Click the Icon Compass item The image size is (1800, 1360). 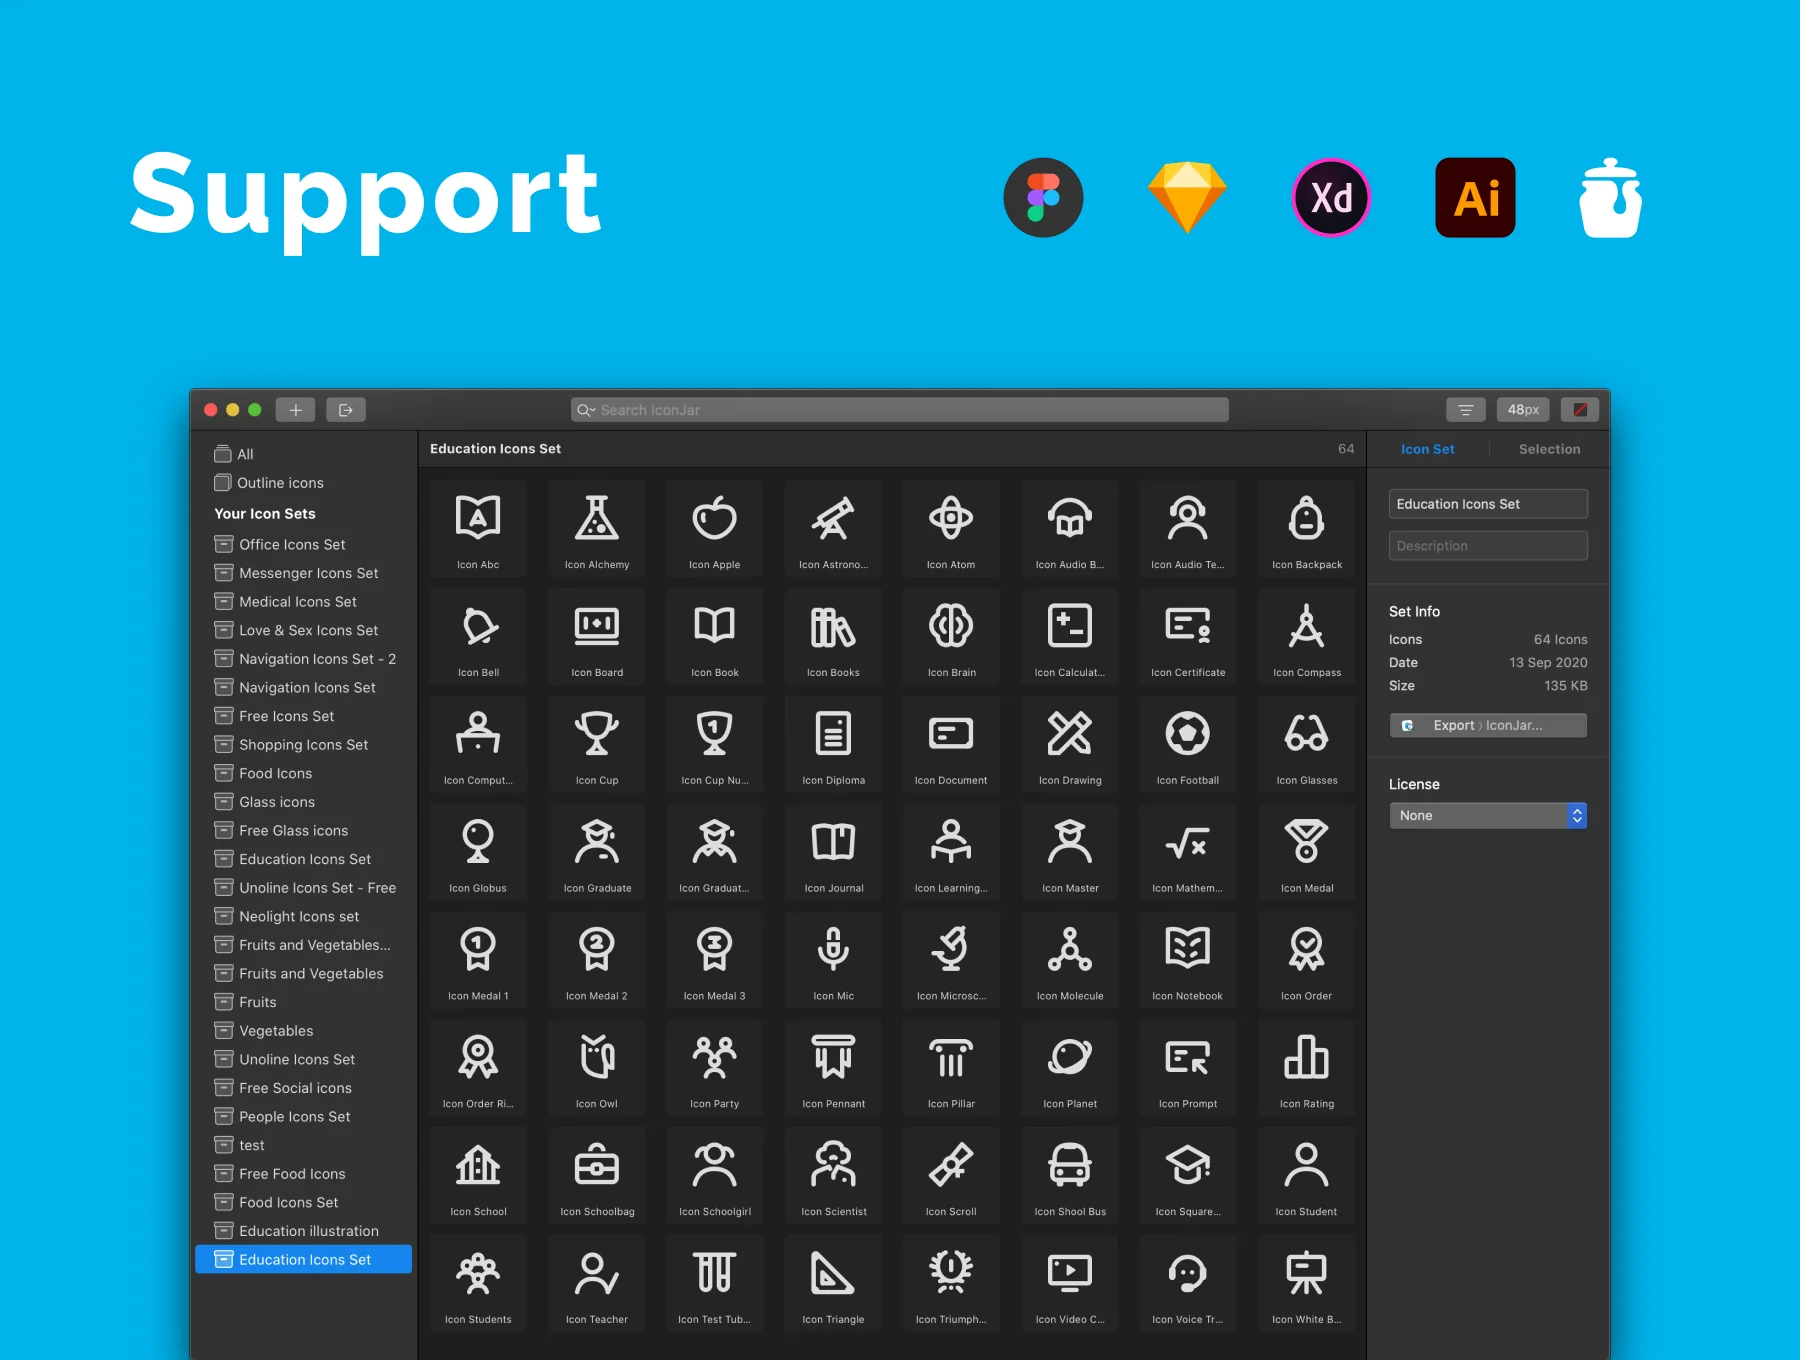tap(1307, 636)
